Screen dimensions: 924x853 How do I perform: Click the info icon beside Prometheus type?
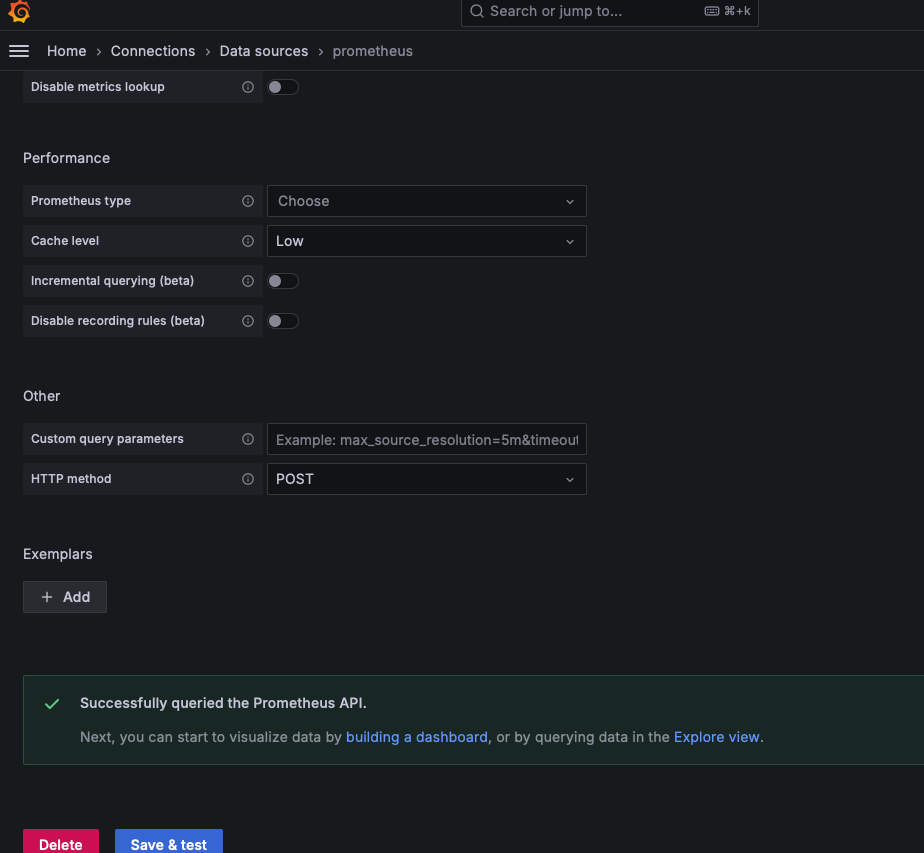tap(247, 201)
